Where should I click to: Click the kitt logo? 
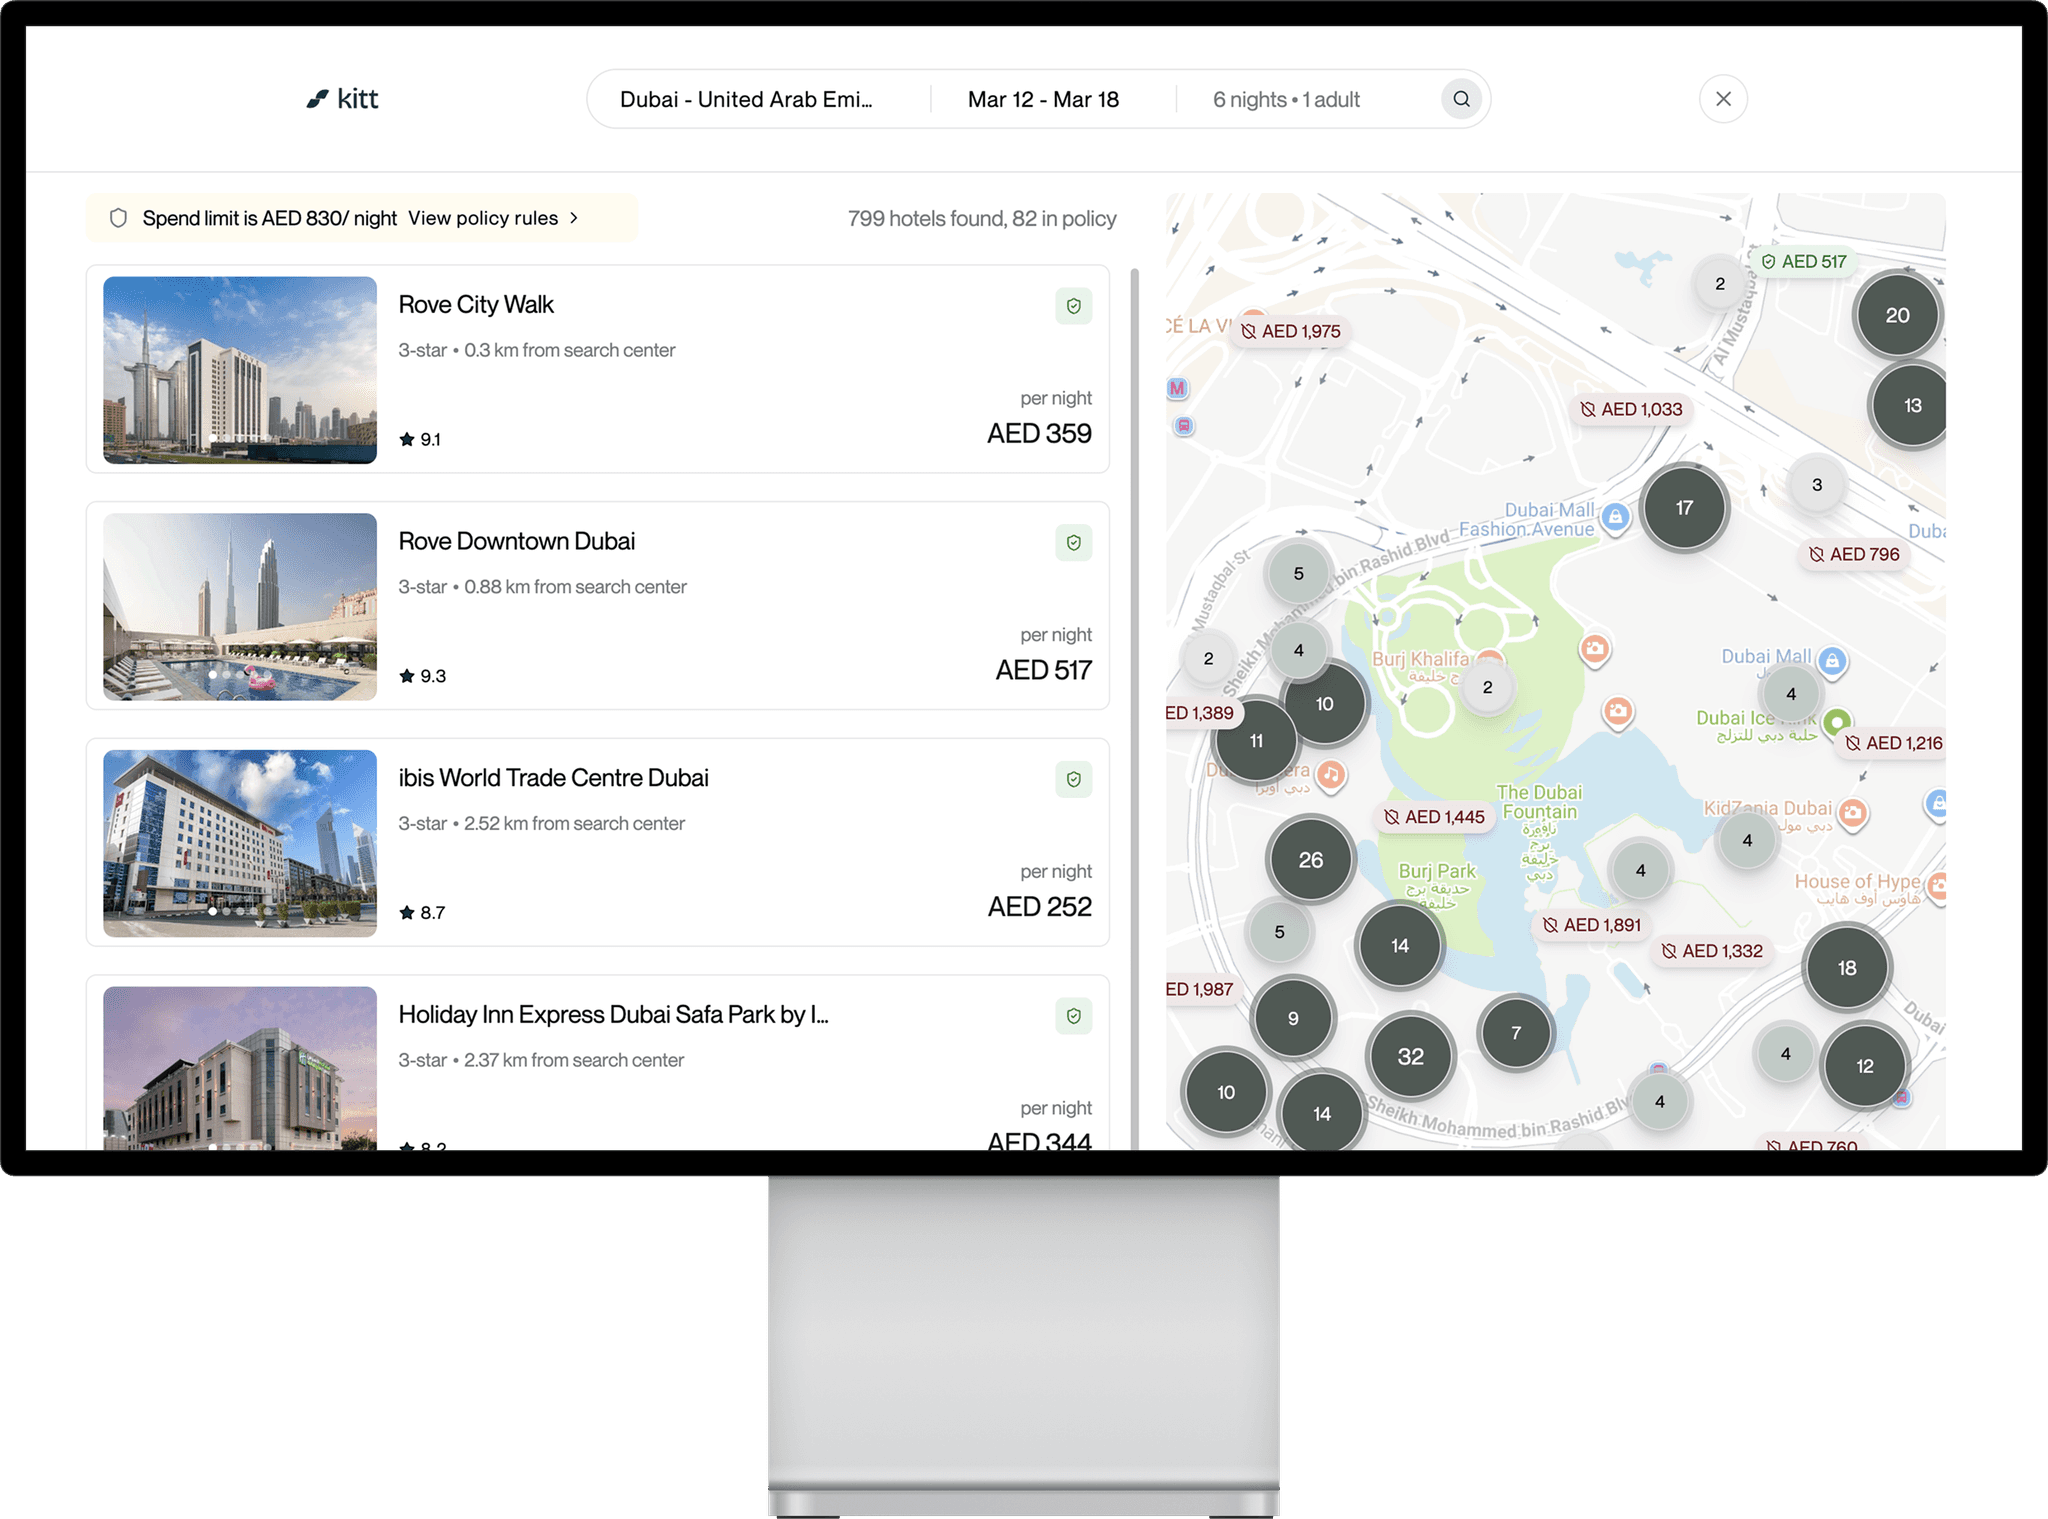tap(343, 99)
